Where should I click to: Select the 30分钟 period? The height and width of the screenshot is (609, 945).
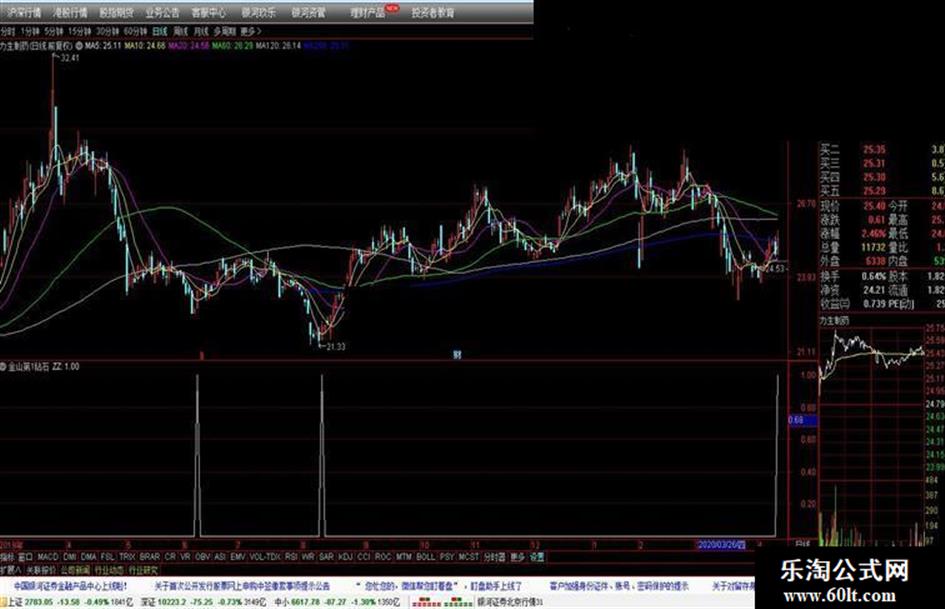[x=107, y=31]
